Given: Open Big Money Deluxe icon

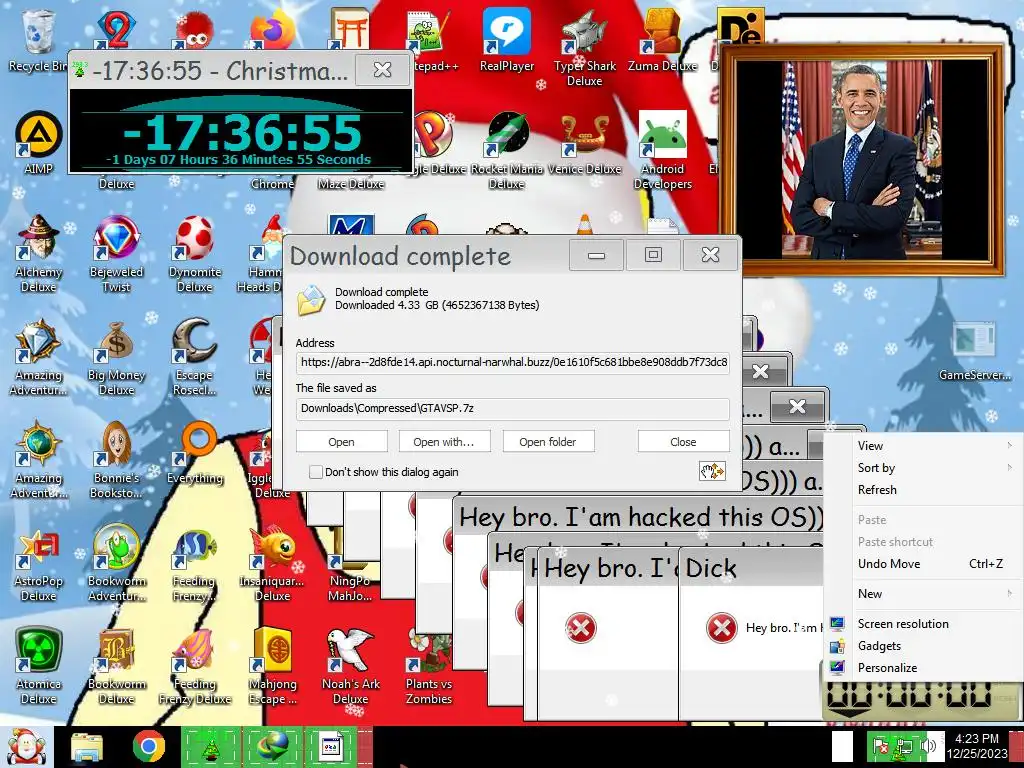Looking at the screenshot, I should coord(116,357).
